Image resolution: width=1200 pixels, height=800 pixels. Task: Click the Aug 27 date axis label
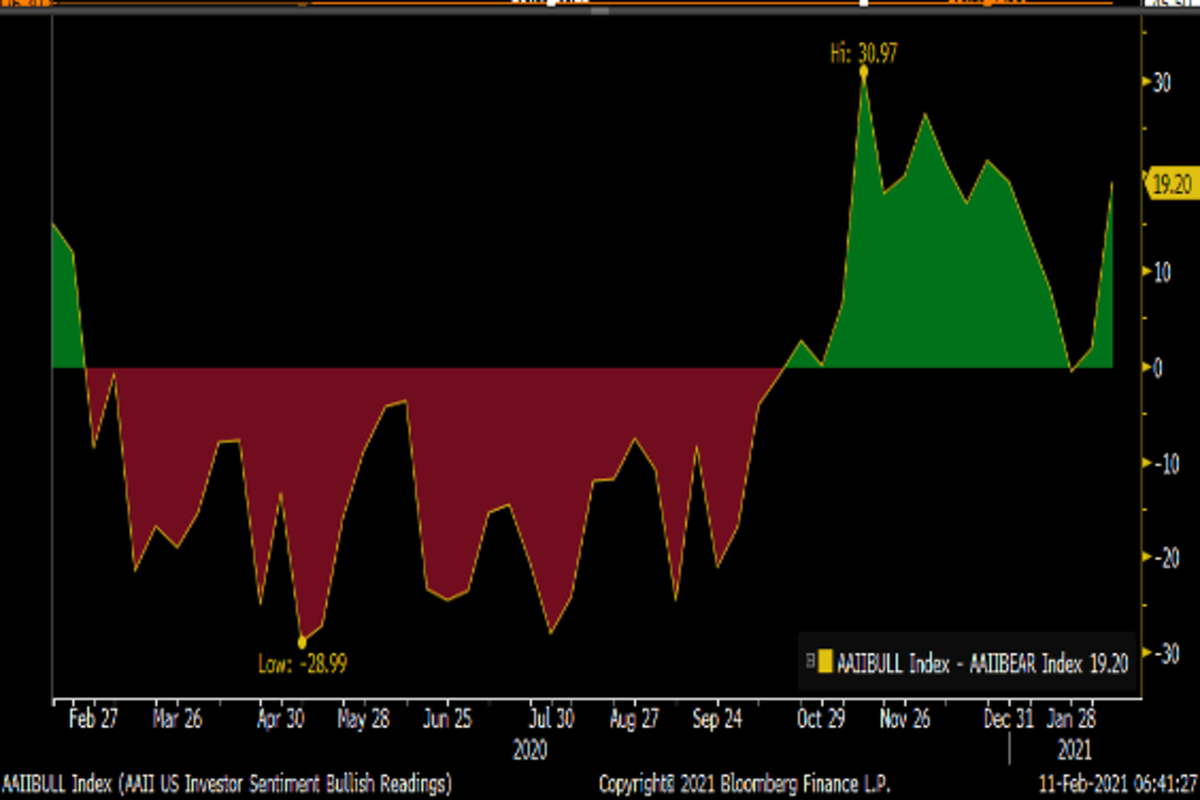pos(633,719)
